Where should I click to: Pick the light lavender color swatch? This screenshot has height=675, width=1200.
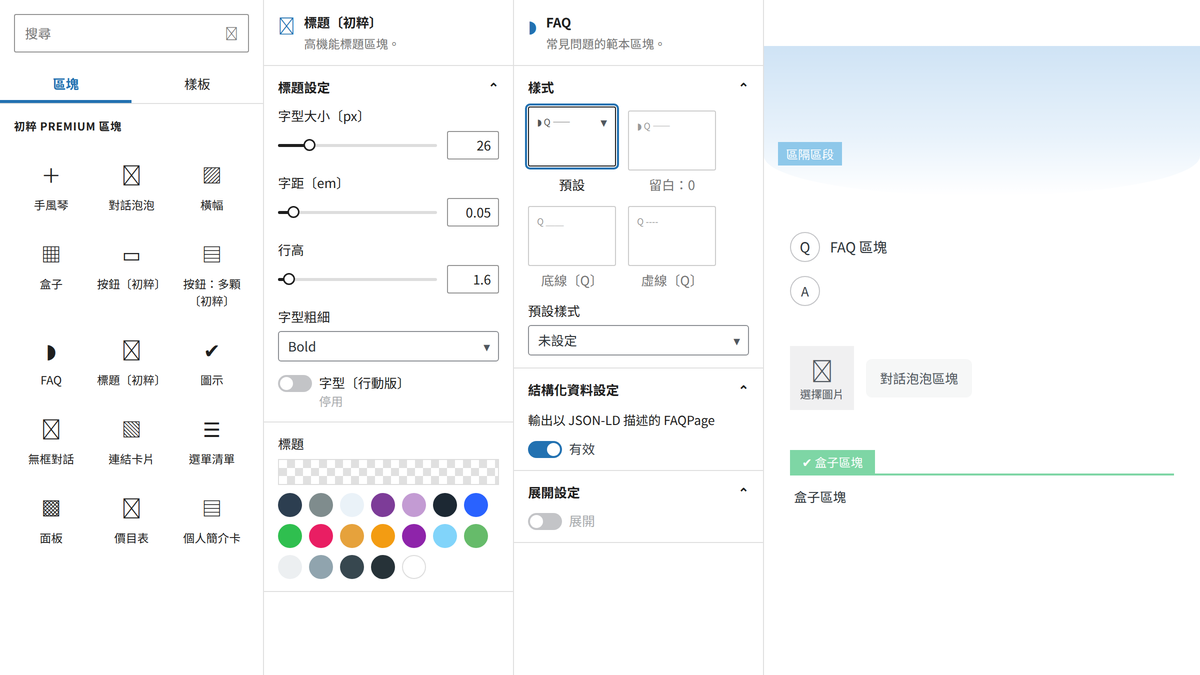click(414, 504)
